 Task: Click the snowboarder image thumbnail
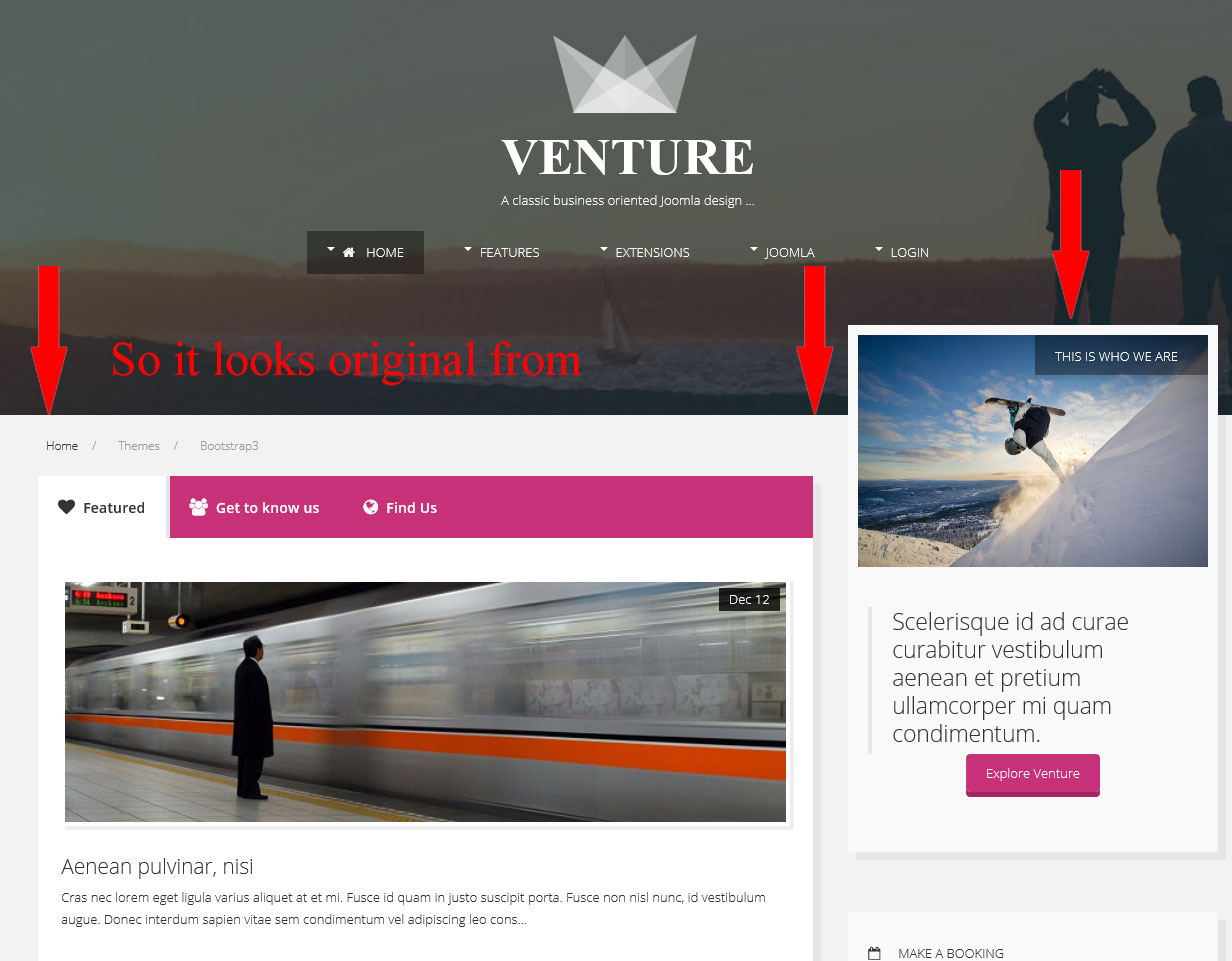click(1033, 451)
